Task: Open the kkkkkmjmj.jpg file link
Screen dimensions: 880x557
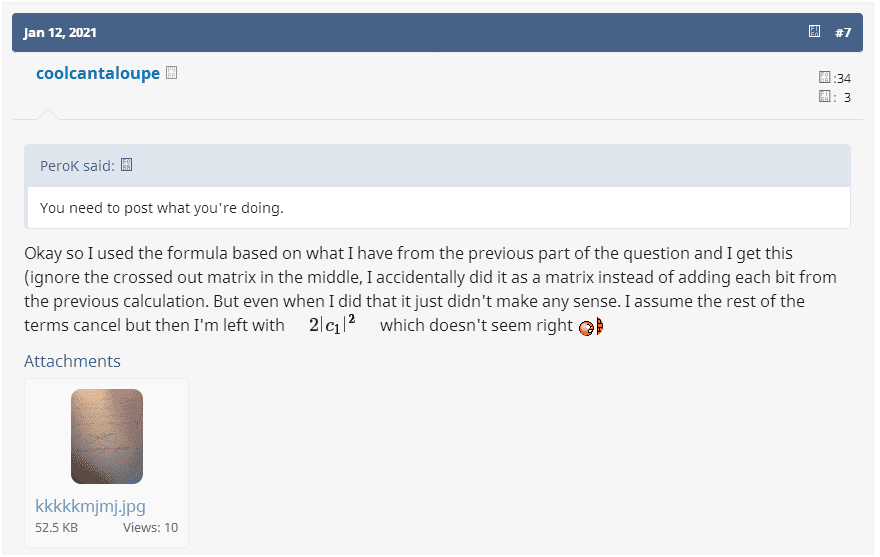Action: coord(90,506)
